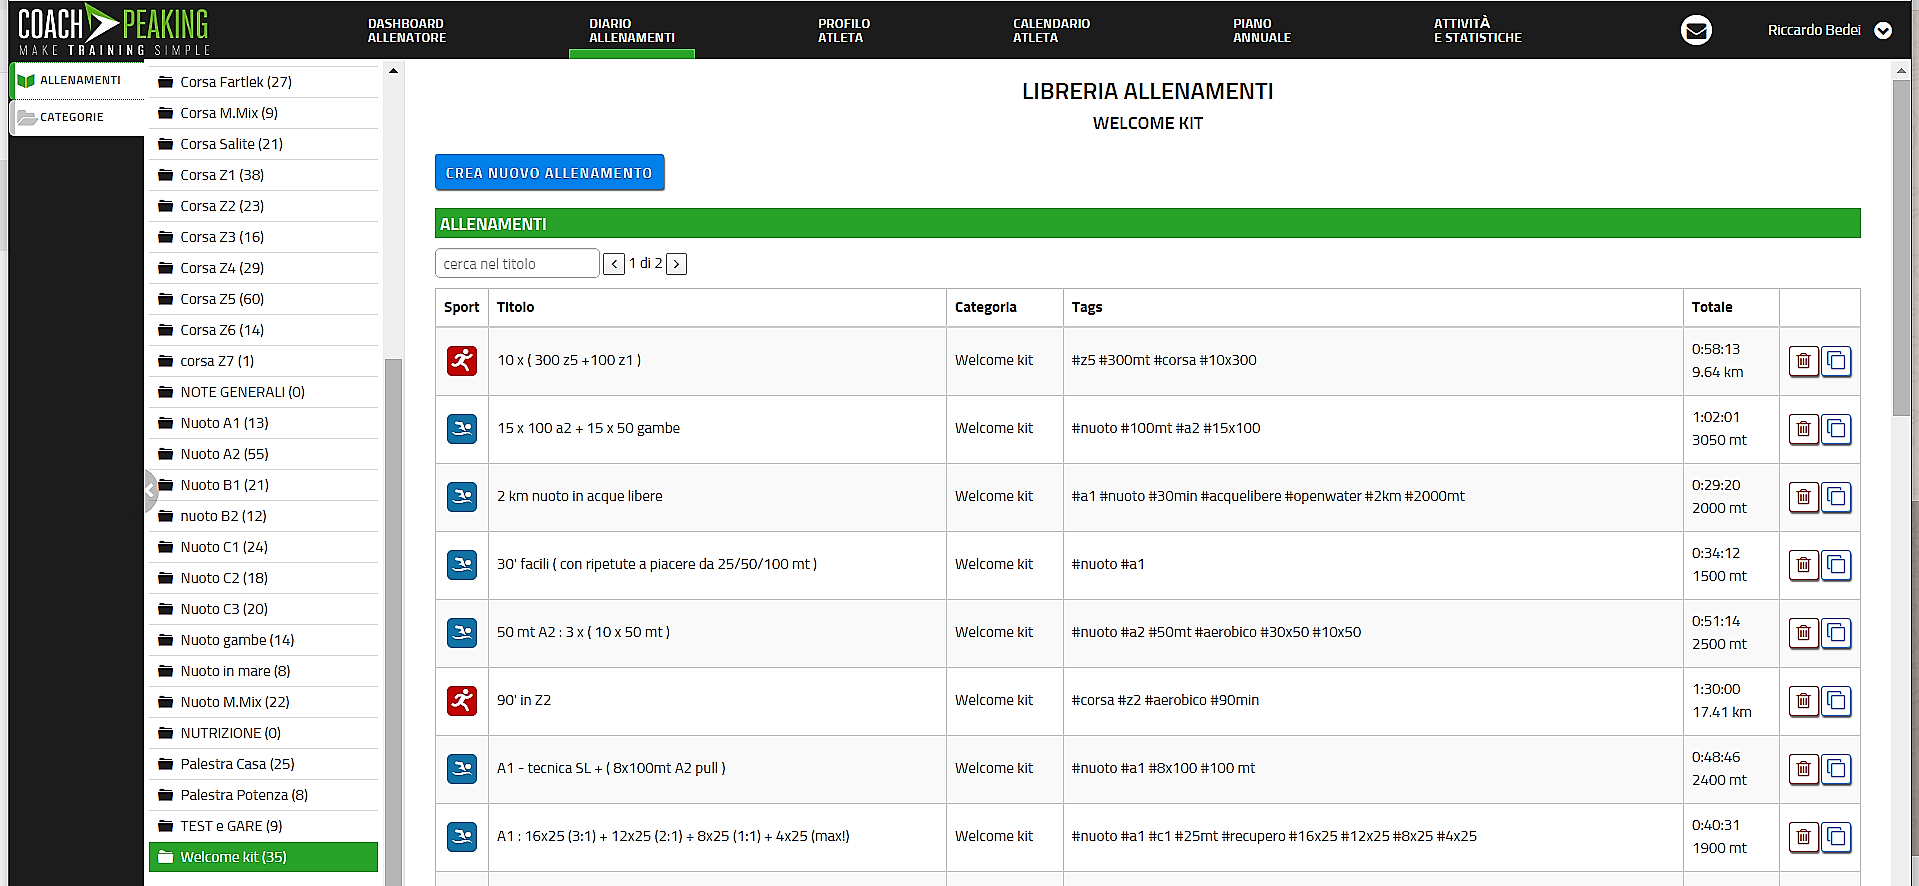Click the swim icon for '50 mt A2' workout
The image size is (1919, 886).
462,633
